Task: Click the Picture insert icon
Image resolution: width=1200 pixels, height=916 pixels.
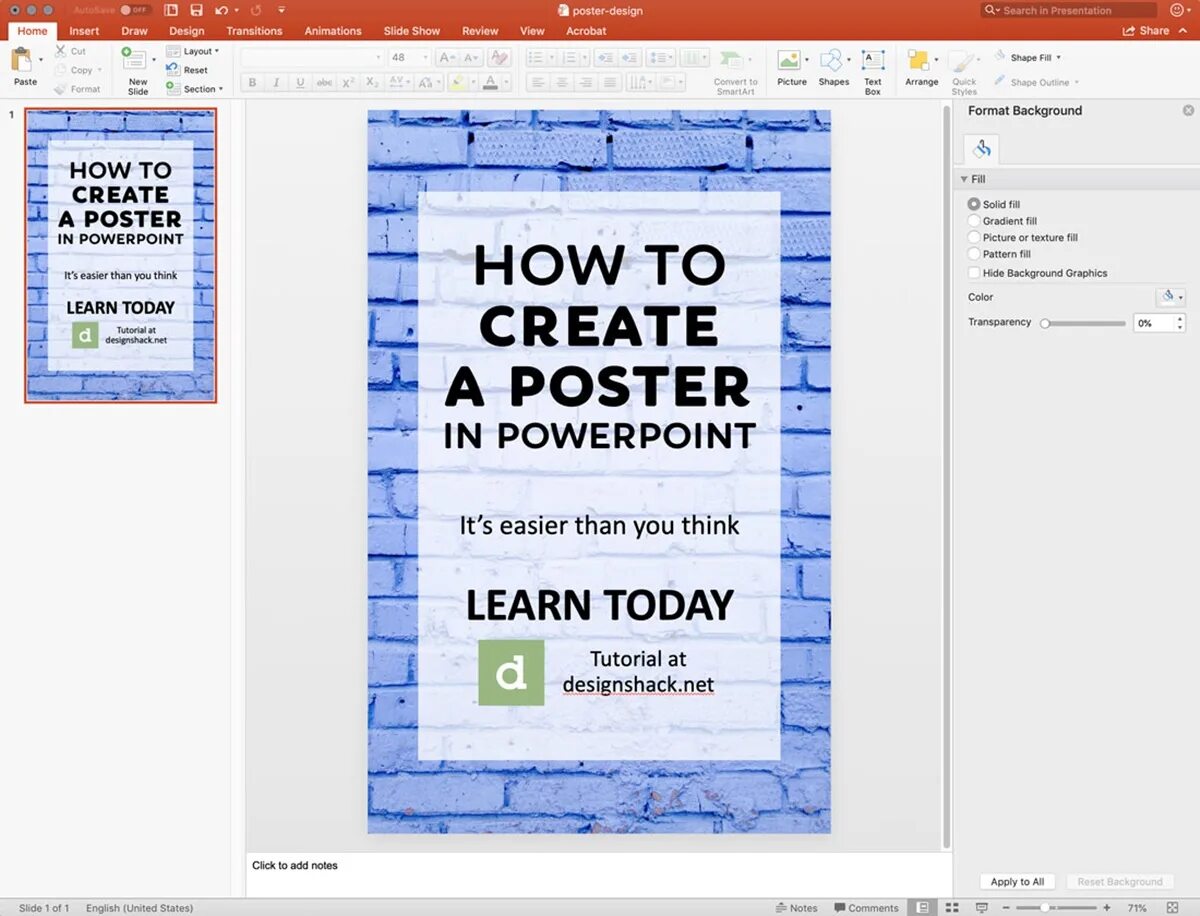Action: tap(791, 62)
